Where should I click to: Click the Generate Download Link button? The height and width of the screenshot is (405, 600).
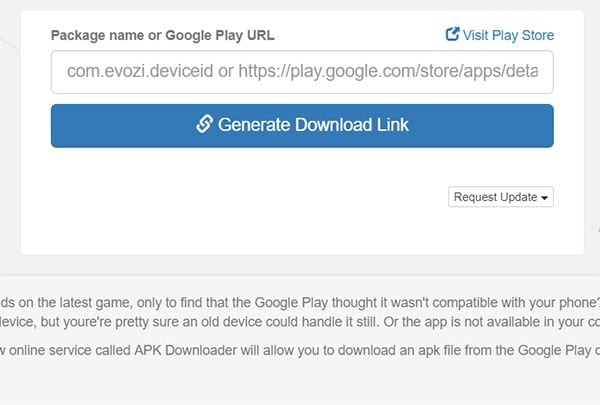point(302,126)
